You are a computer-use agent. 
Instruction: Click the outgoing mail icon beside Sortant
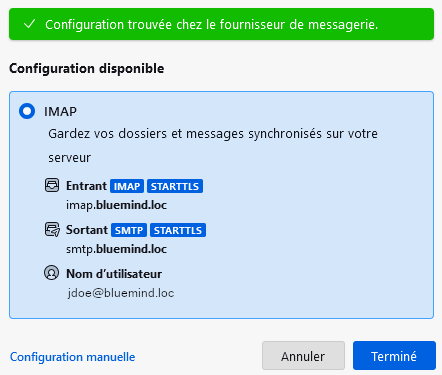[x=52, y=230]
